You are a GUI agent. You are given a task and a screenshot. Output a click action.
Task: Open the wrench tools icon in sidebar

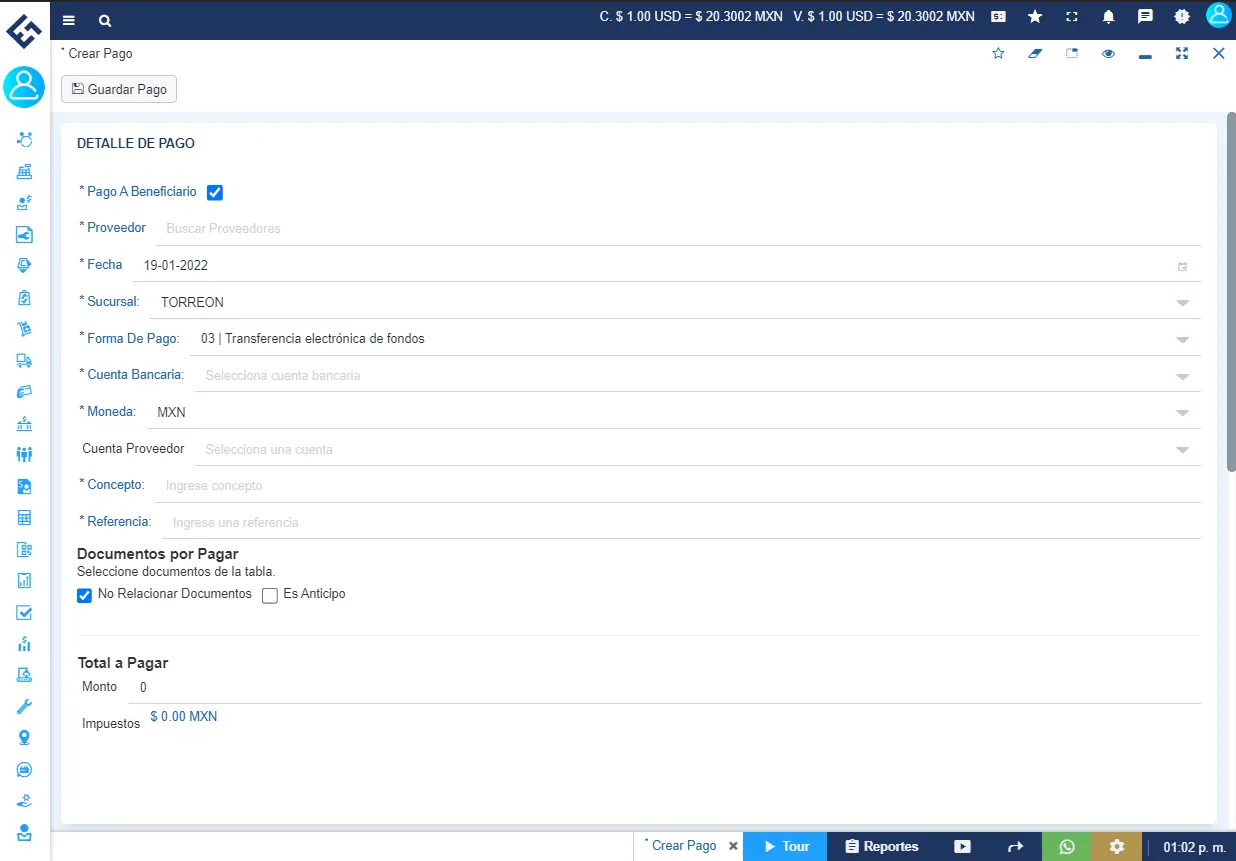pos(25,707)
